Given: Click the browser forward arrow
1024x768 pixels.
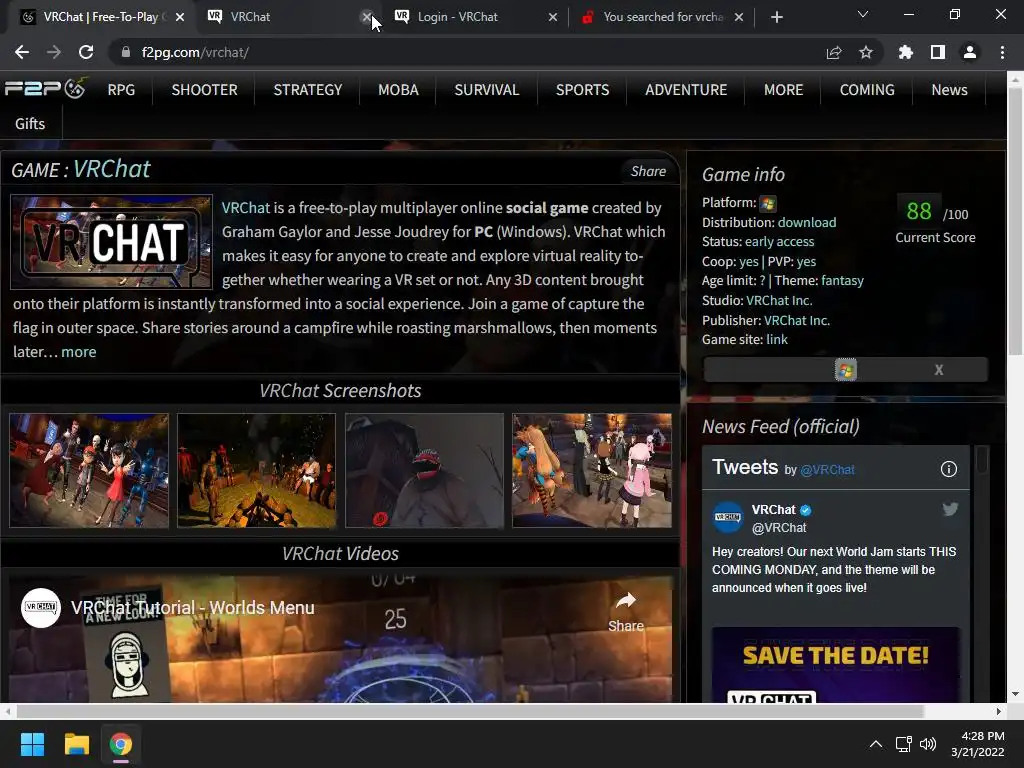Looking at the screenshot, I should [x=54, y=52].
